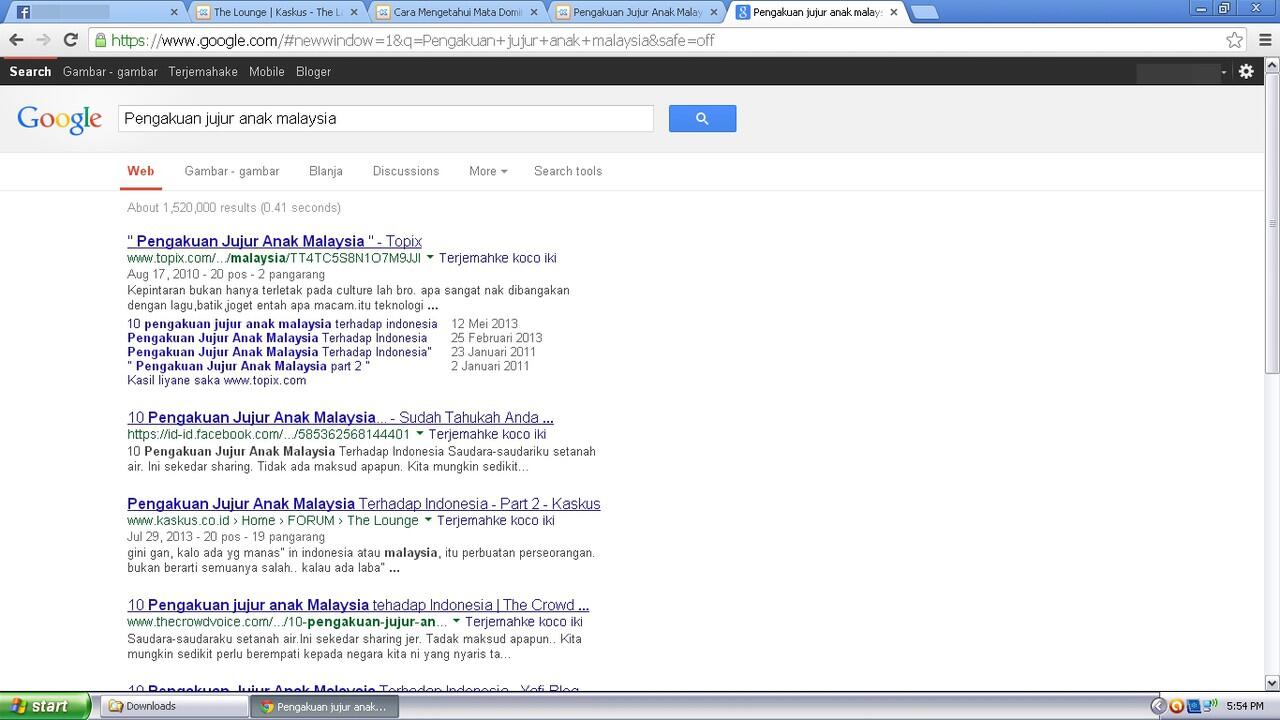Image resolution: width=1280 pixels, height=720 pixels.
Task: Switch to The Lounge Kaskus tab
Action: (x=275, y=12)
